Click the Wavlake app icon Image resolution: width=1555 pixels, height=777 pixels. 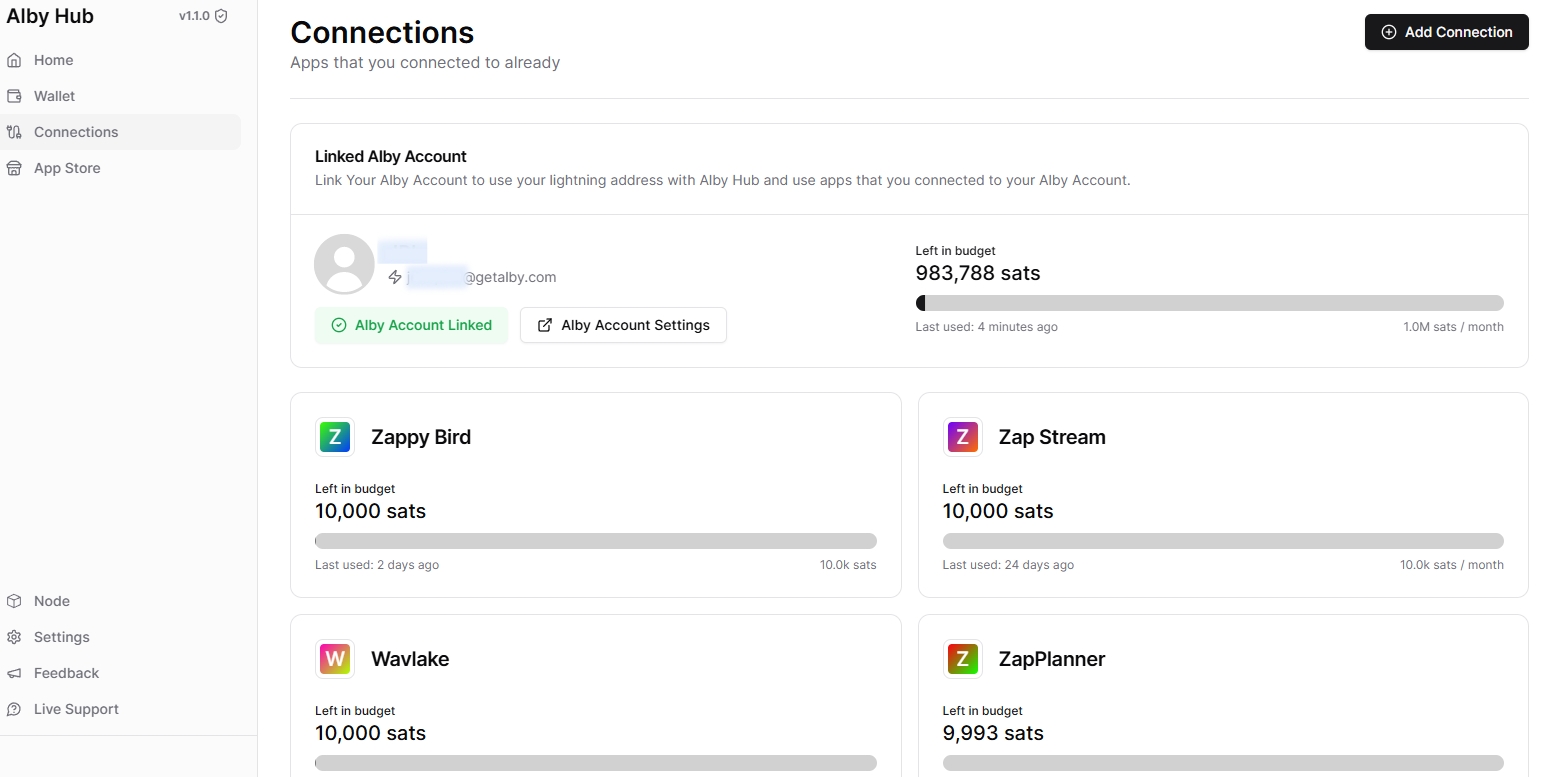coord(335,659)
